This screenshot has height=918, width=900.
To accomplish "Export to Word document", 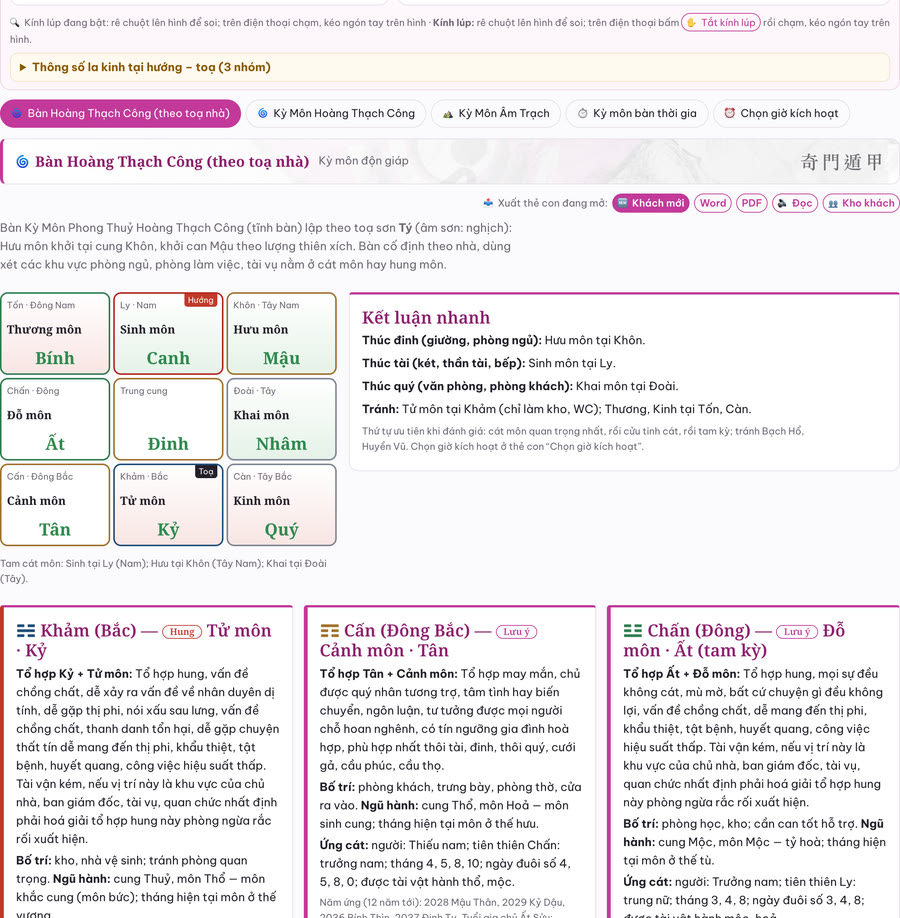I will click(713, 203).
